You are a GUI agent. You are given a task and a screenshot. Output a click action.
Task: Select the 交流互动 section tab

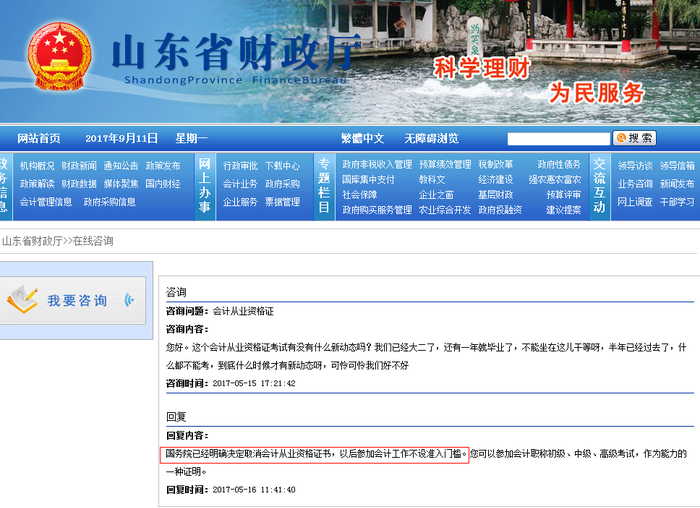(599, 186)
